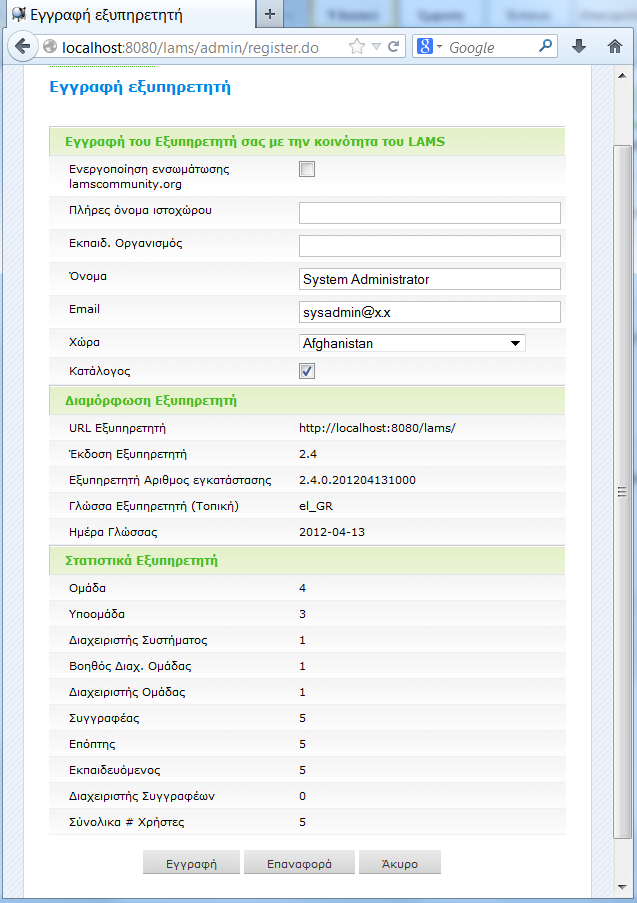Go to browser home page icon

[615, 47]
